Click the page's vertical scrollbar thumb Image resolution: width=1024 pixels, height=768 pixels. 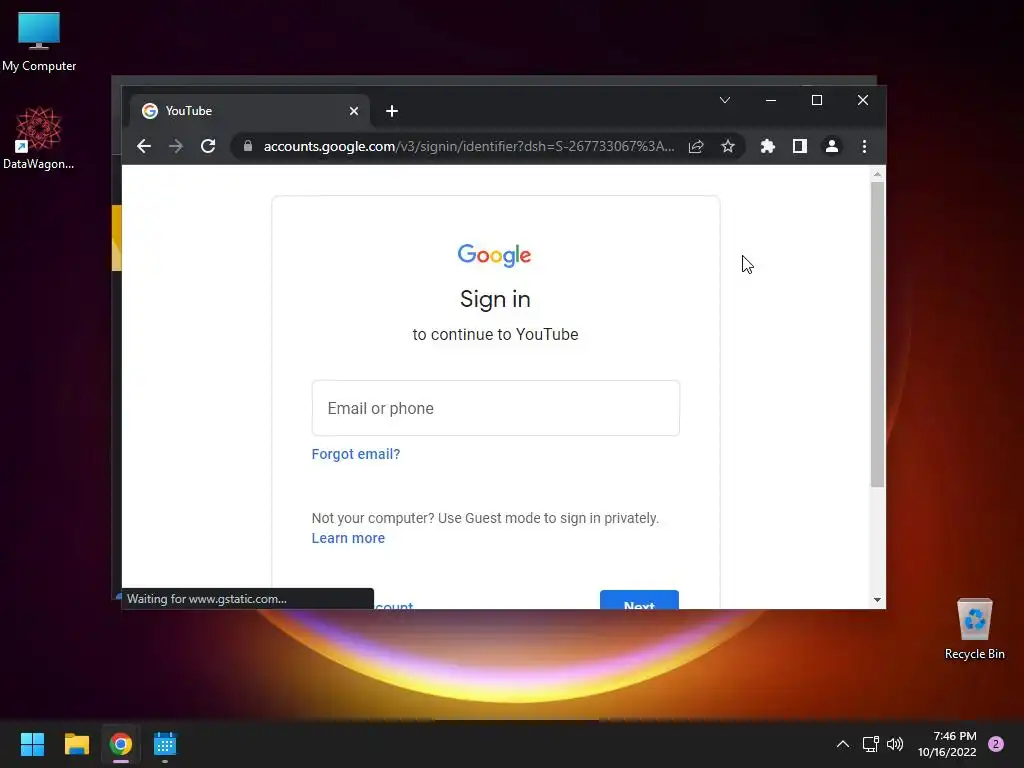pos(877,334)
